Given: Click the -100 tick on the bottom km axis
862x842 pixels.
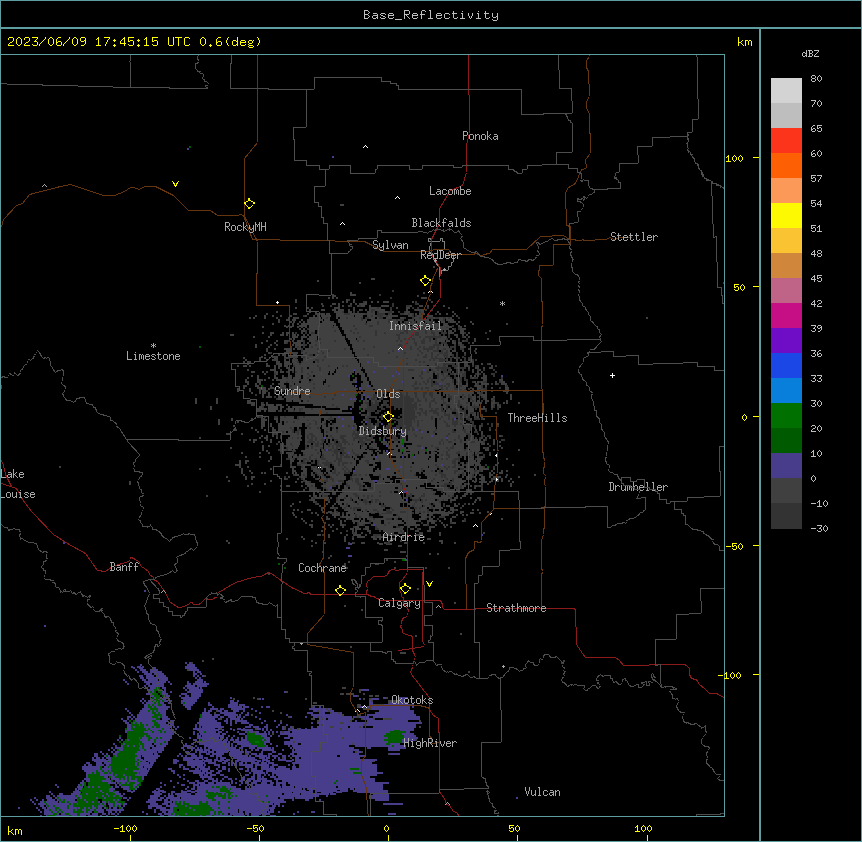Looking at the screenshot, I should tap(126, 828).
